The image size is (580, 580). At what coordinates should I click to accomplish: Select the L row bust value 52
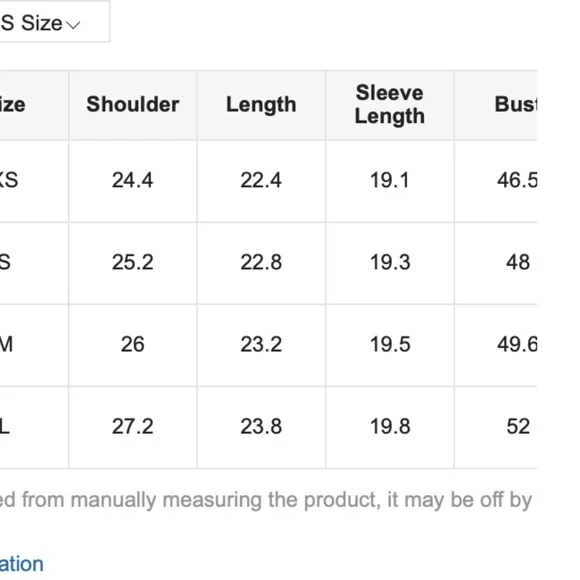pyautogui.click(x=518, y=426)
